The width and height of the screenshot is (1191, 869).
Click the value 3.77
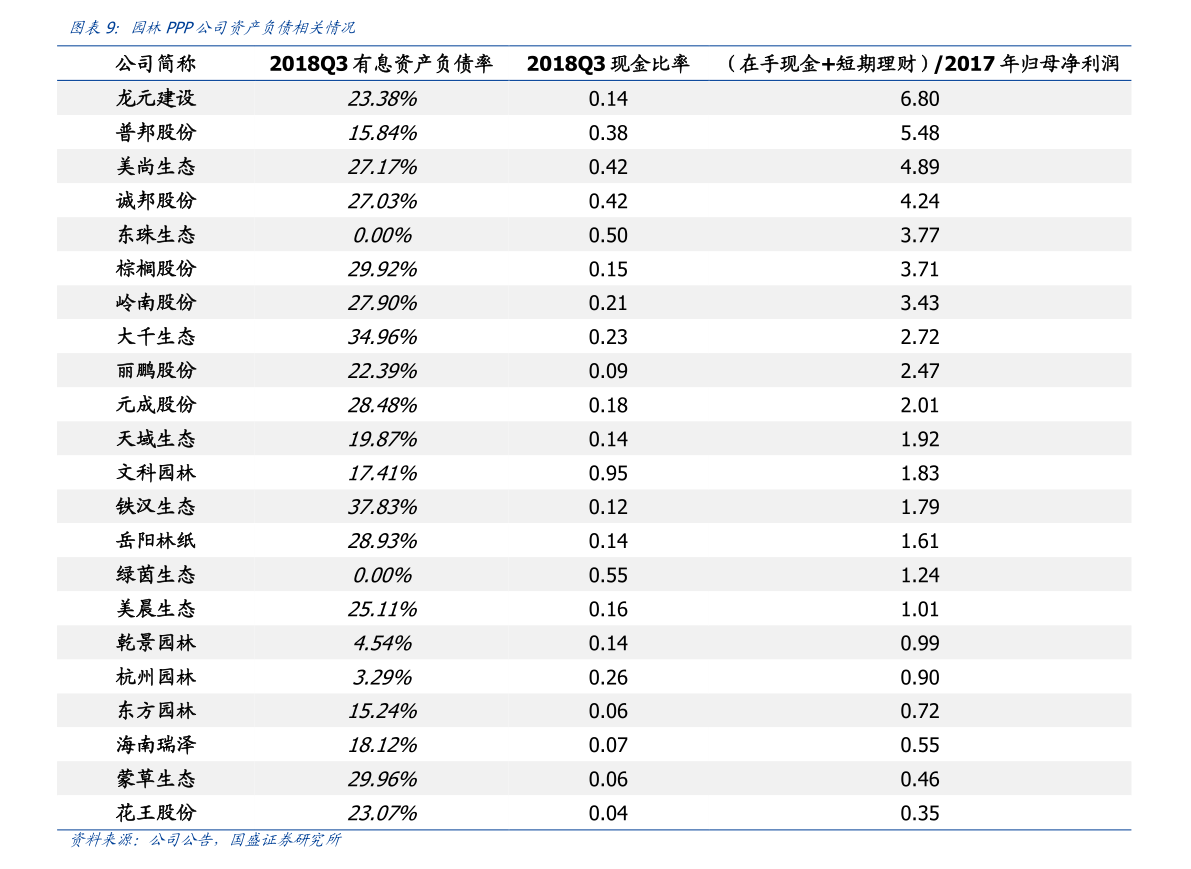pos(920,235)
